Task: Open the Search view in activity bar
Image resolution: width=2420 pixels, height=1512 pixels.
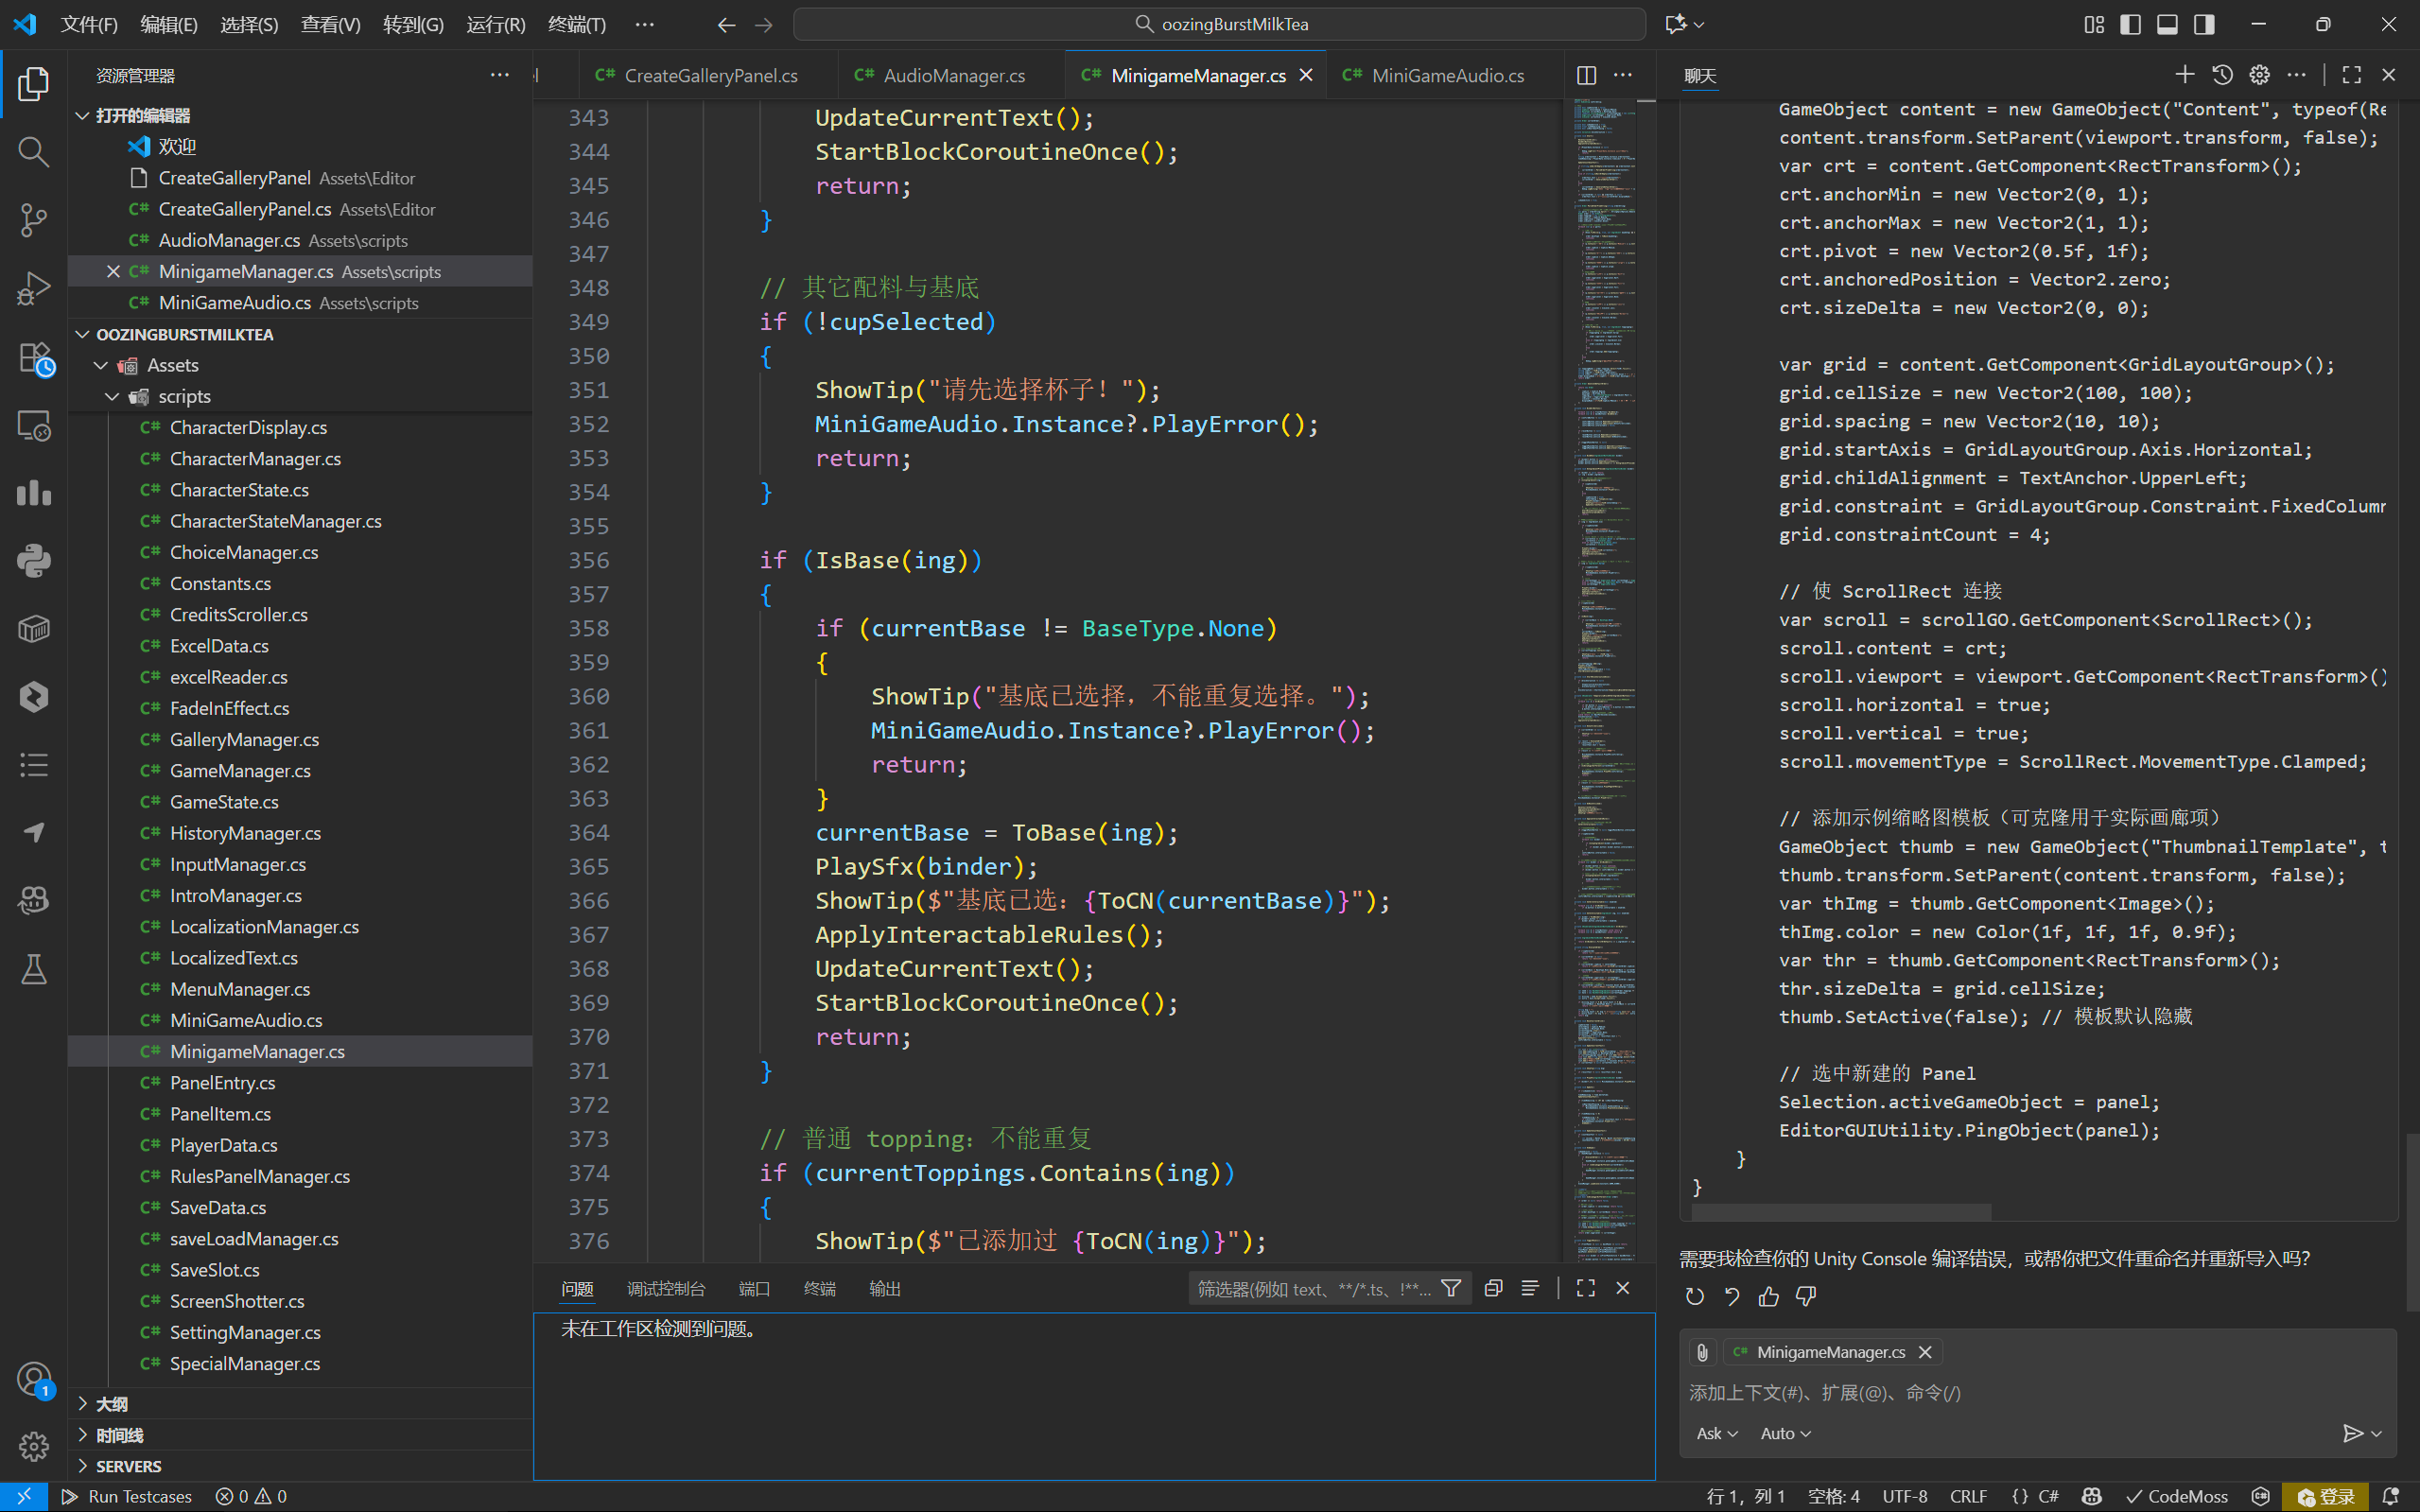Action: pos(33,152)
